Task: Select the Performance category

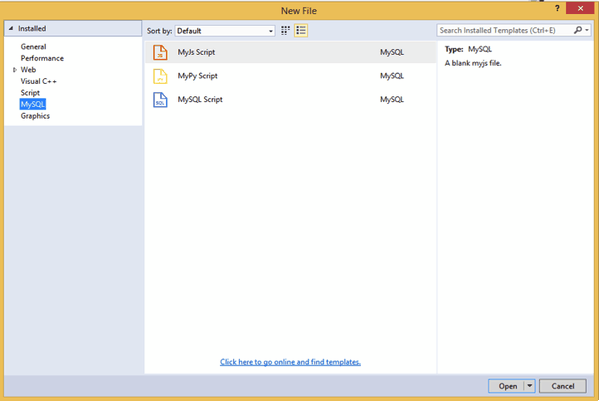Action: pyautogui.click(x=42, y=58)
